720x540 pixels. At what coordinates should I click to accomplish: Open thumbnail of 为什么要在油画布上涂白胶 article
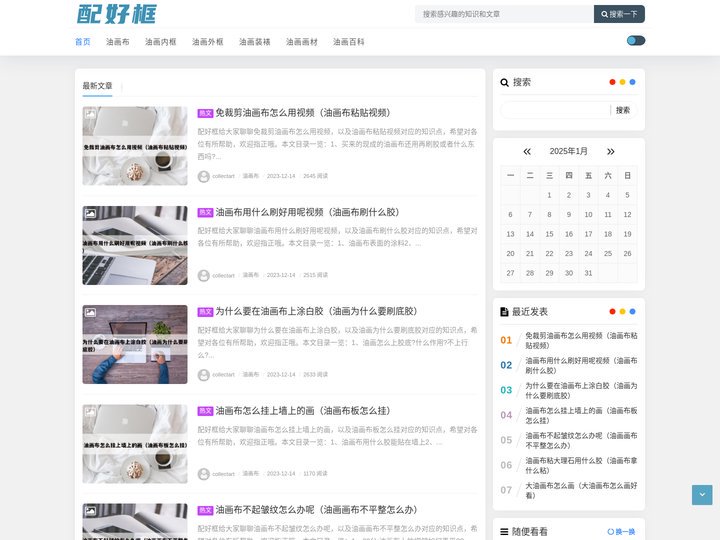[135, 344]
